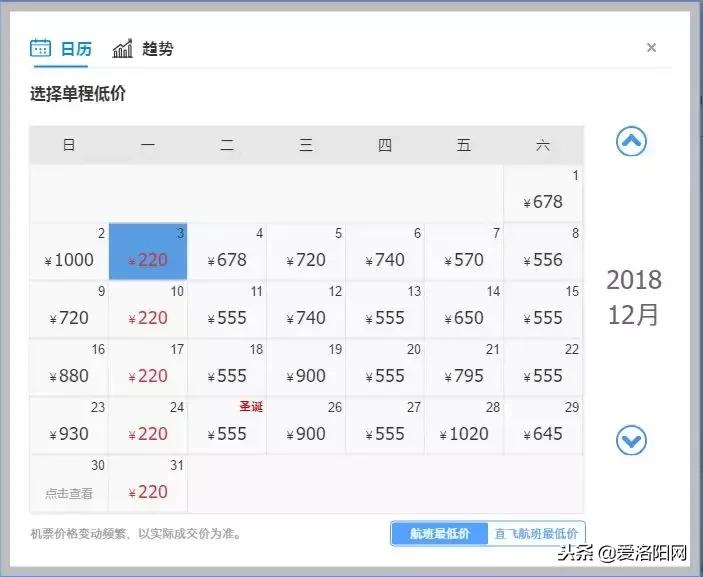Pick December 18 at ¥555
Viewport: 703px width, 577px height.
227,367
